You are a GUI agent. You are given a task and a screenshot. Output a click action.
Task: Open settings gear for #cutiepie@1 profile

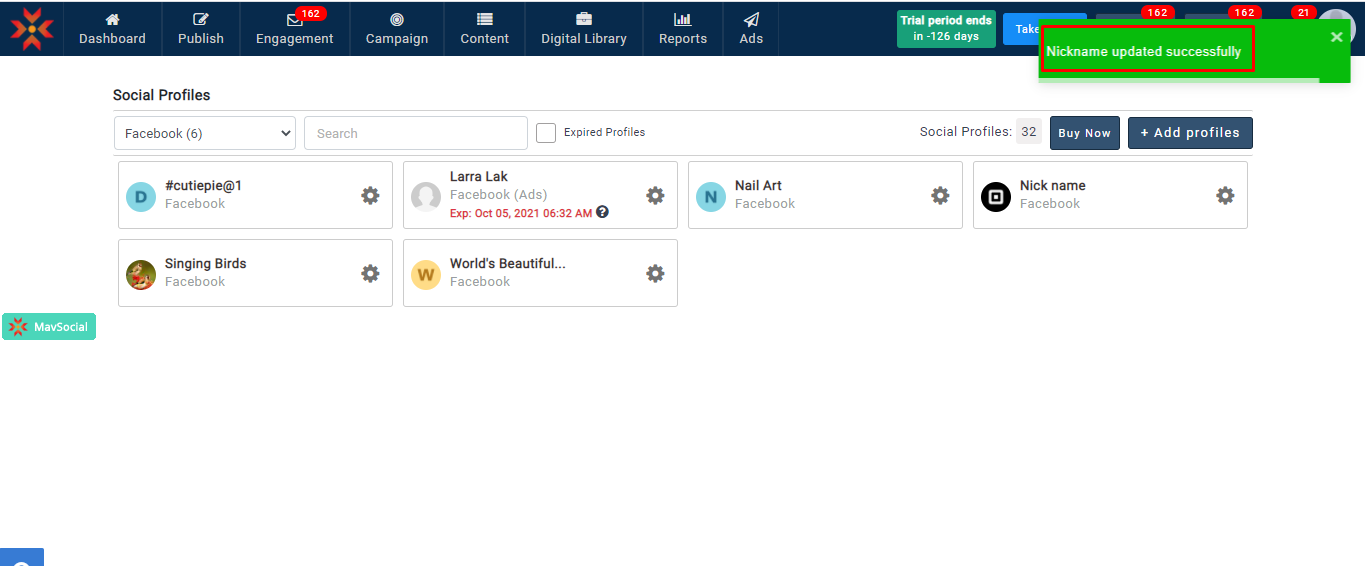[x=370, y=195]
